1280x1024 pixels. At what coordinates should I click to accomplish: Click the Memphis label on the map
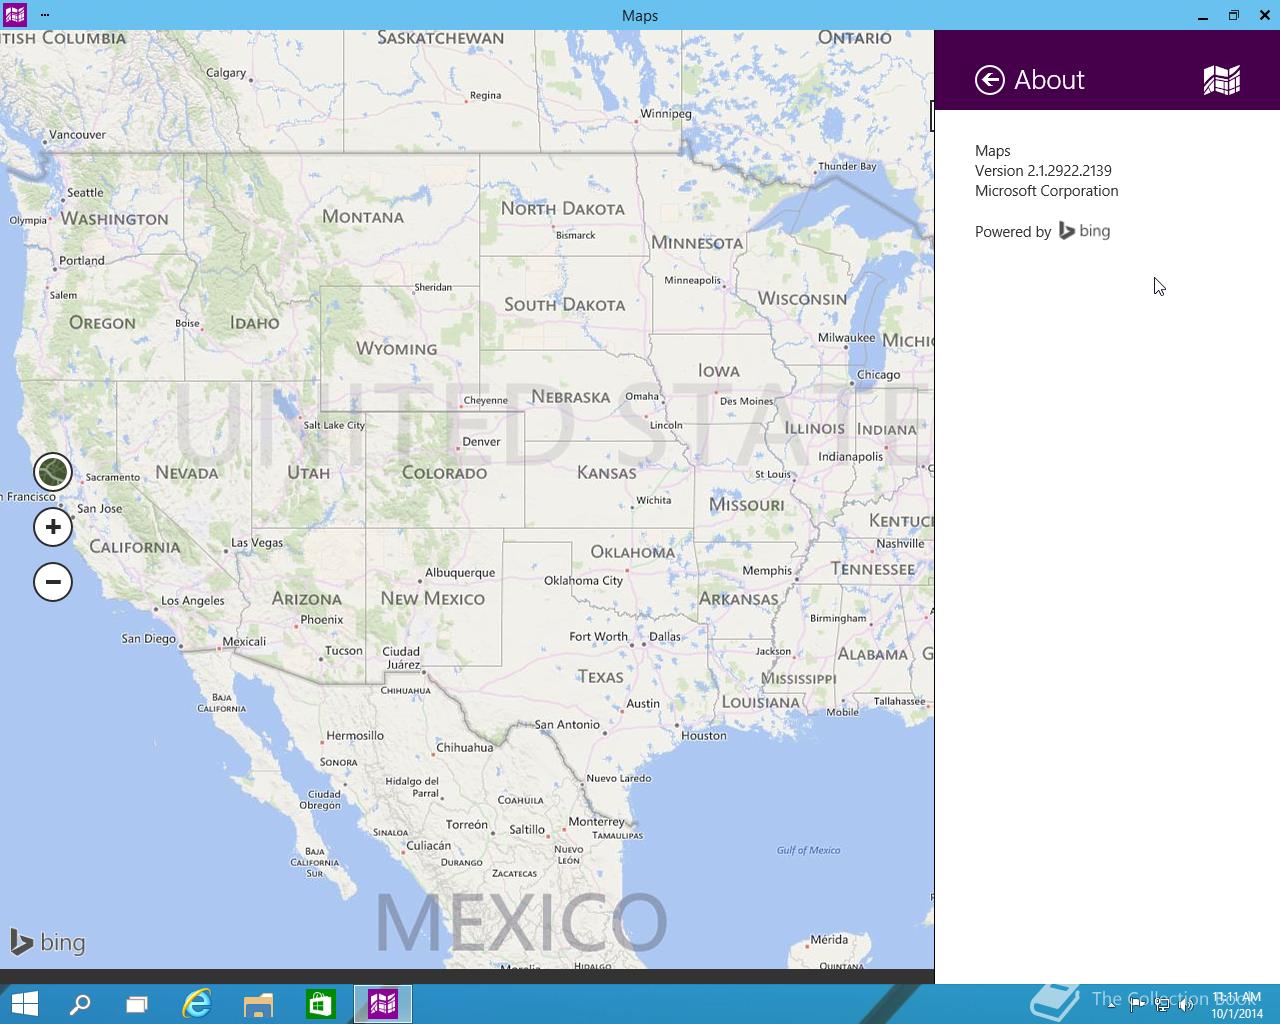767,571
